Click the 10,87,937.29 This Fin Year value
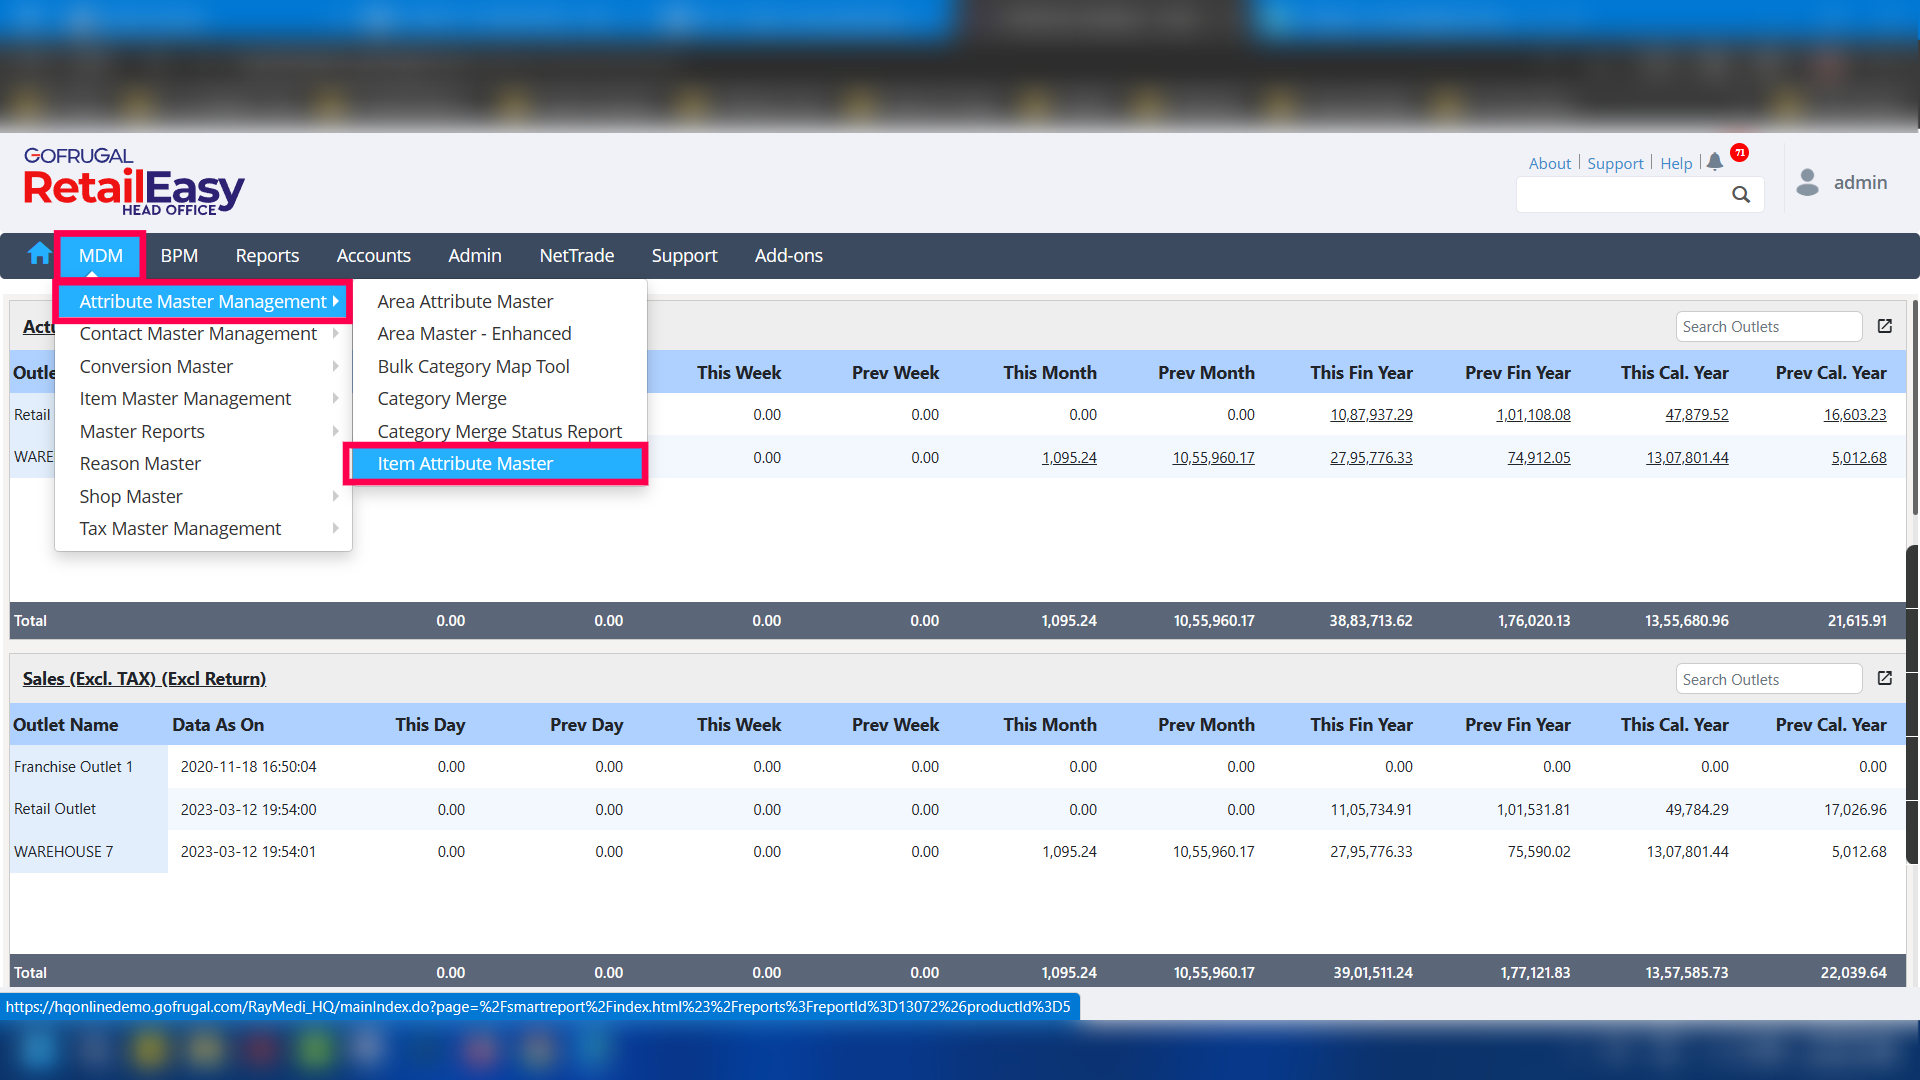This screenshot has height=1080, width=1920. pos(1371,415)
